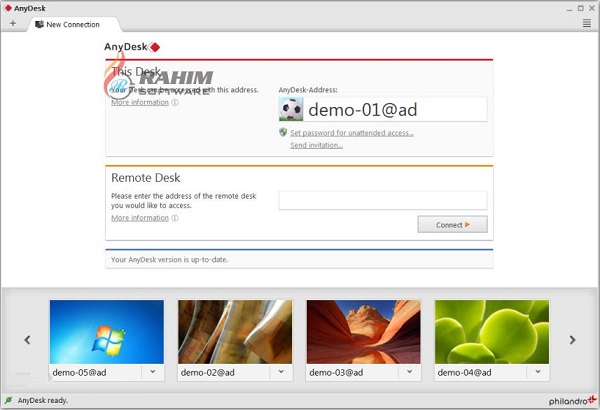The image size is (600, 410).
Task: Click the demo-04@ad label text
Action: [x=465, y=372]
